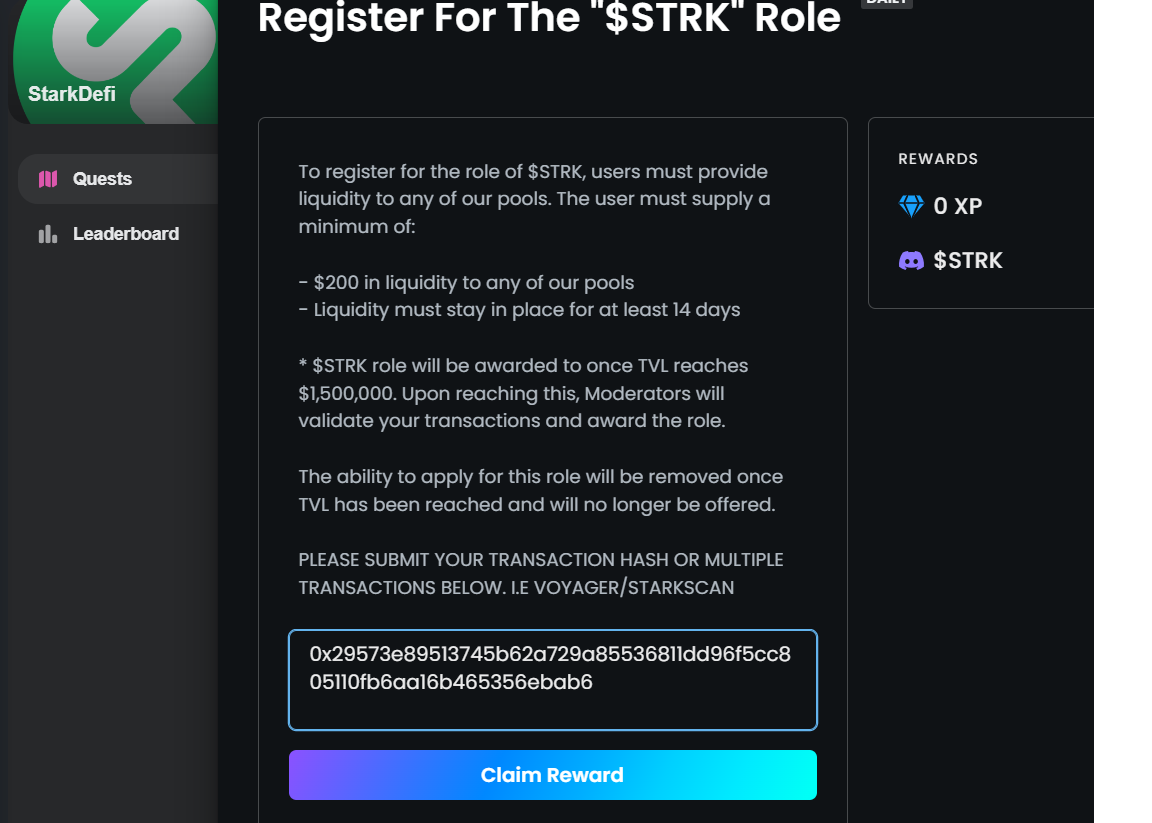This screenshot has width=1152, height=823.
Task: Click the StarkDefi green logo image
Action: pyautogui.click(x=115, y=62)
